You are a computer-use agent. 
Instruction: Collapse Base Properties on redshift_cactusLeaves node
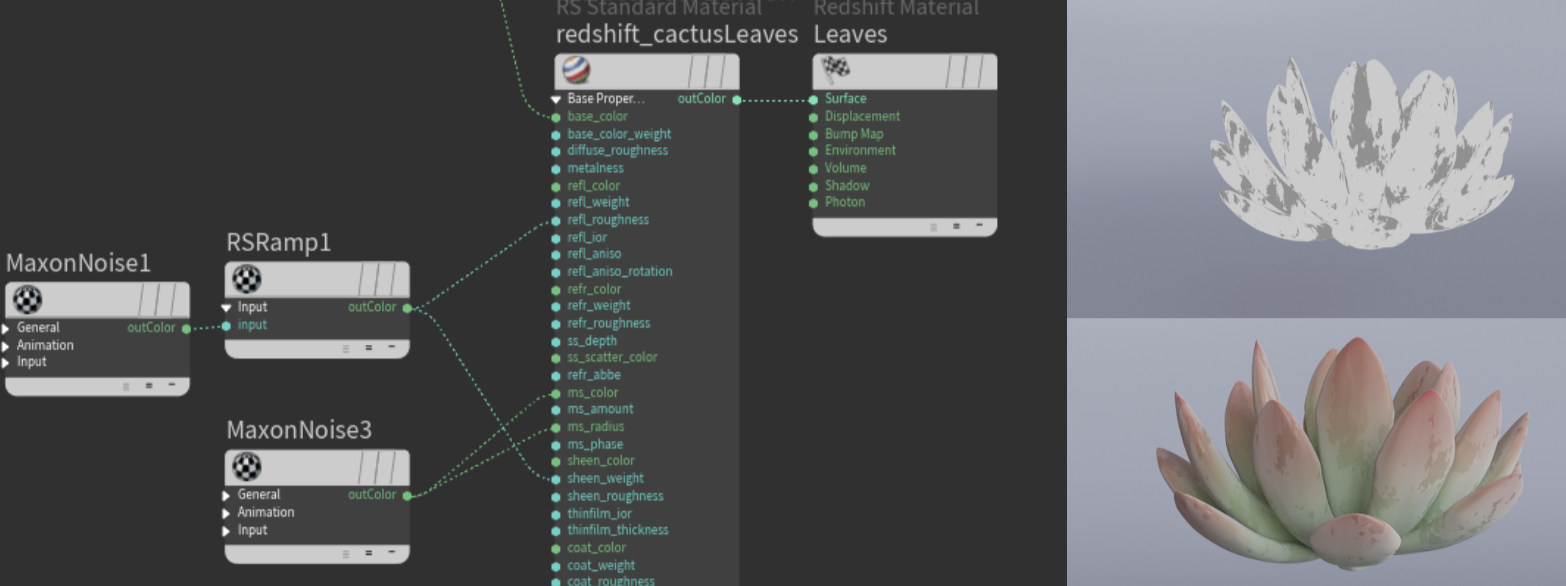tap(556, 99)
